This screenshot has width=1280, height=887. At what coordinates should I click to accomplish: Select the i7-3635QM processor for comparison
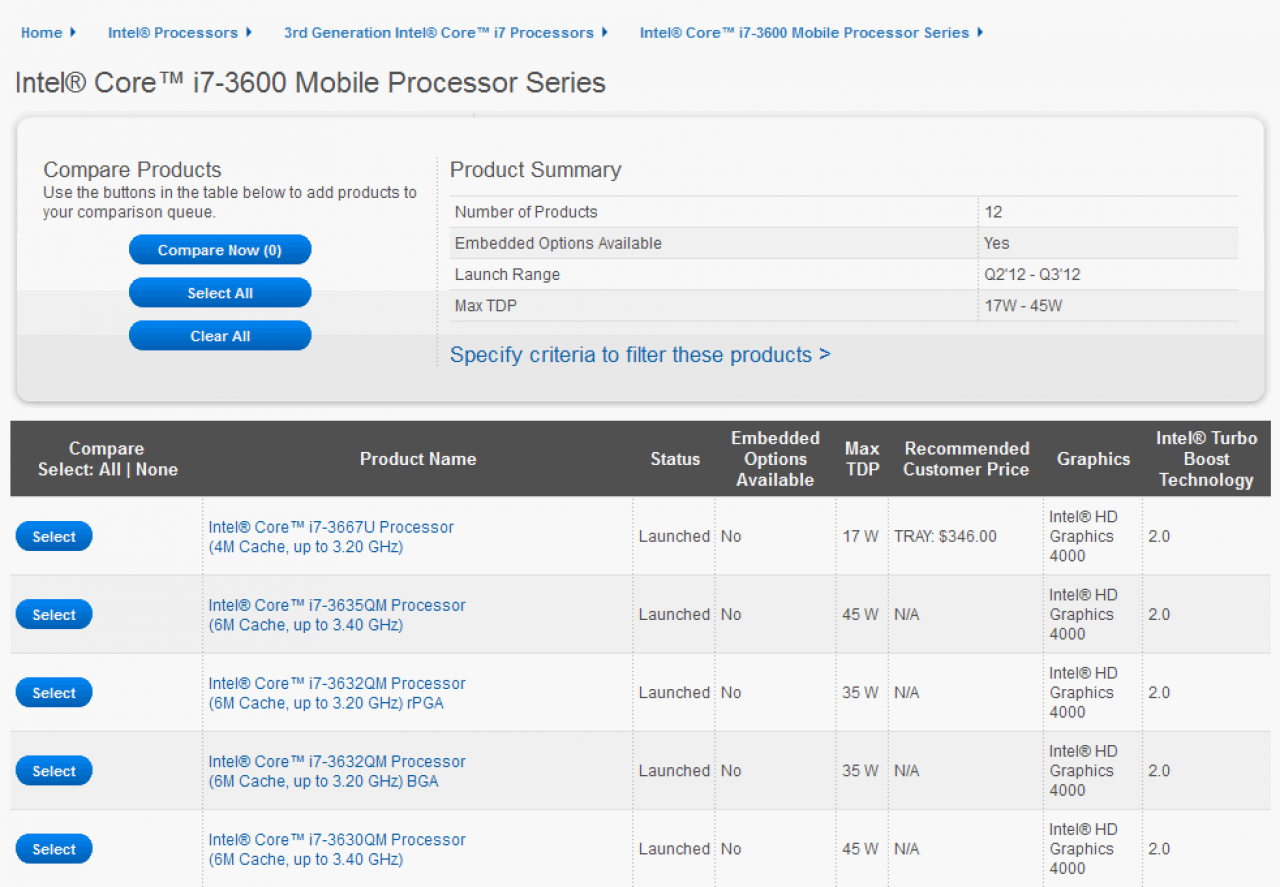(54, 615)
